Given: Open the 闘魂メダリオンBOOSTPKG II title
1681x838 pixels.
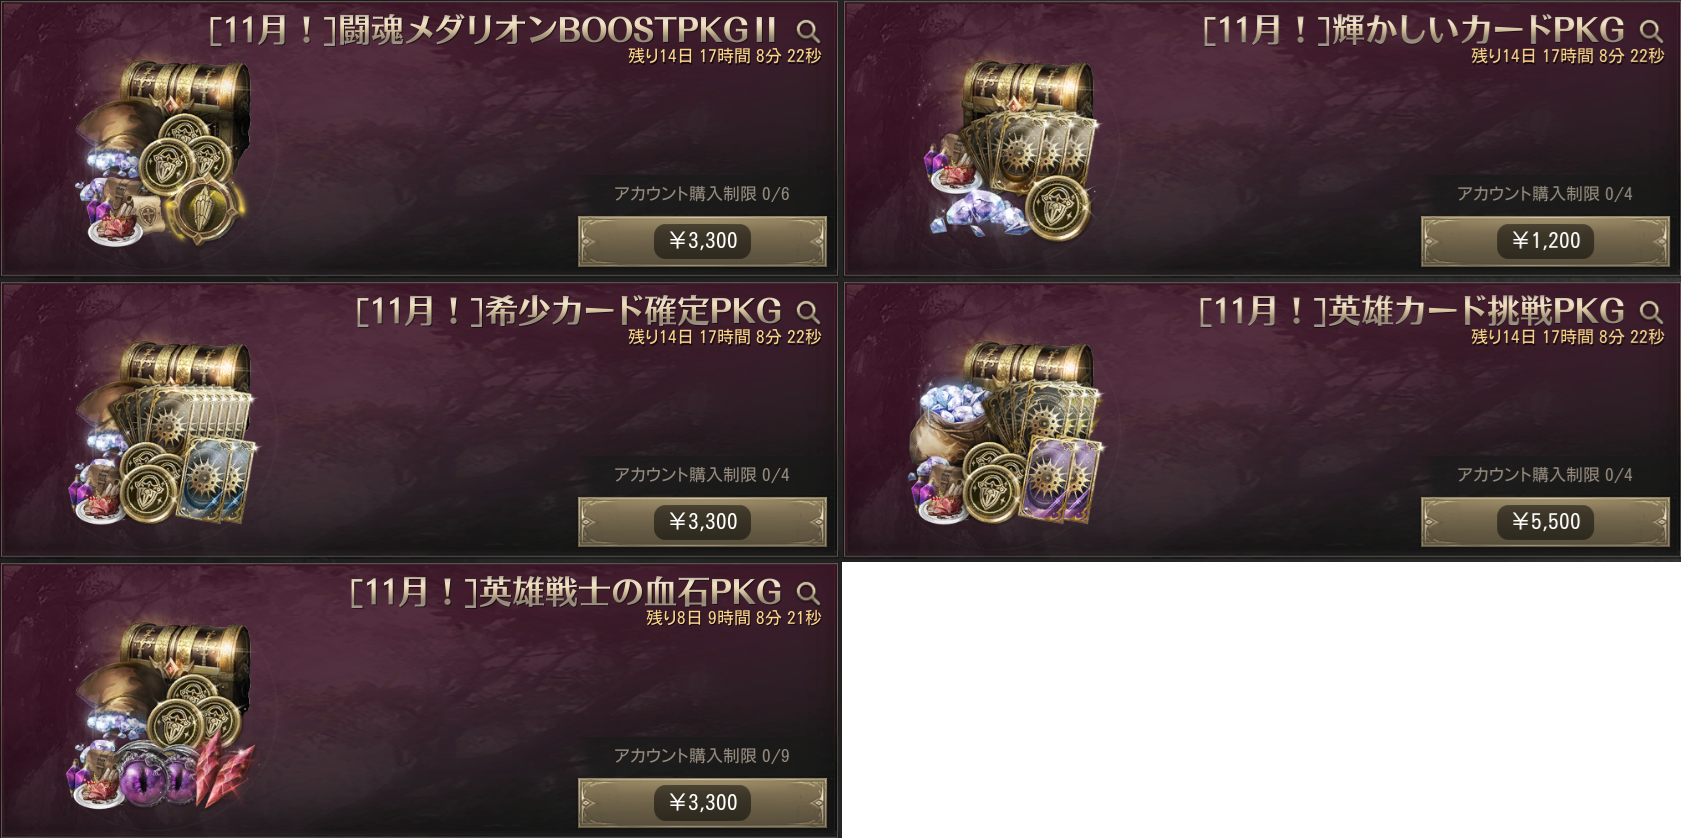Looking at the screenshot, I should (493, 31).
